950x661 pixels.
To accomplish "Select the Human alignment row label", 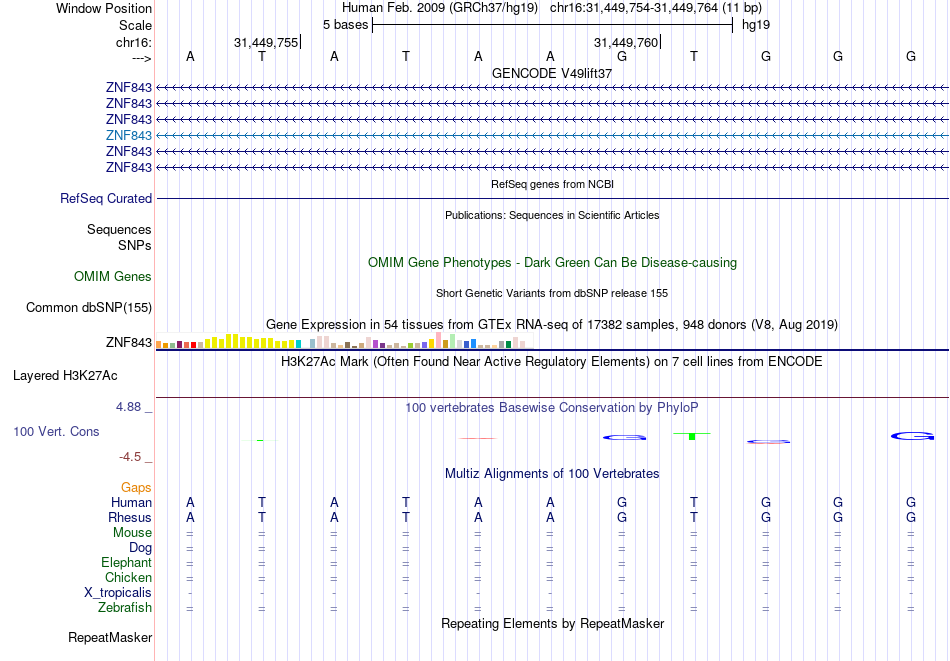I will [x=131, y=502].
